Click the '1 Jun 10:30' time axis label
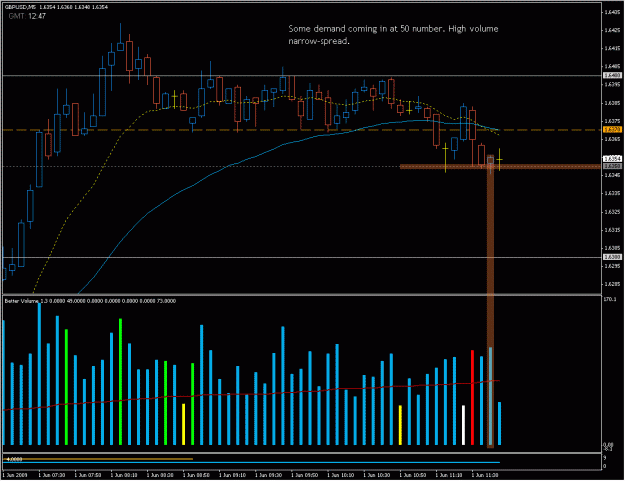 click(377, 475)
